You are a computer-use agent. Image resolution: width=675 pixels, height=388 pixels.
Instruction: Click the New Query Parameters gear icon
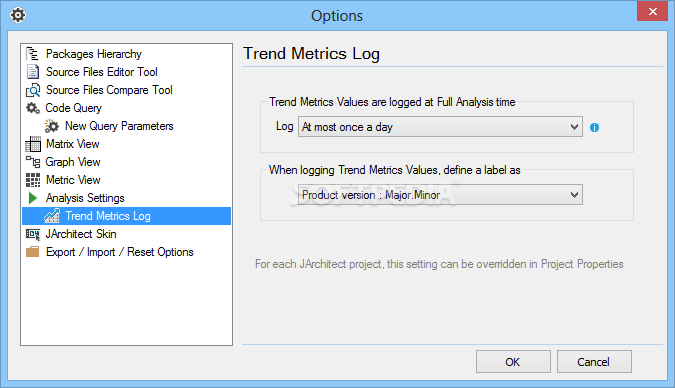pyautogui.click(x=52, y=126)
